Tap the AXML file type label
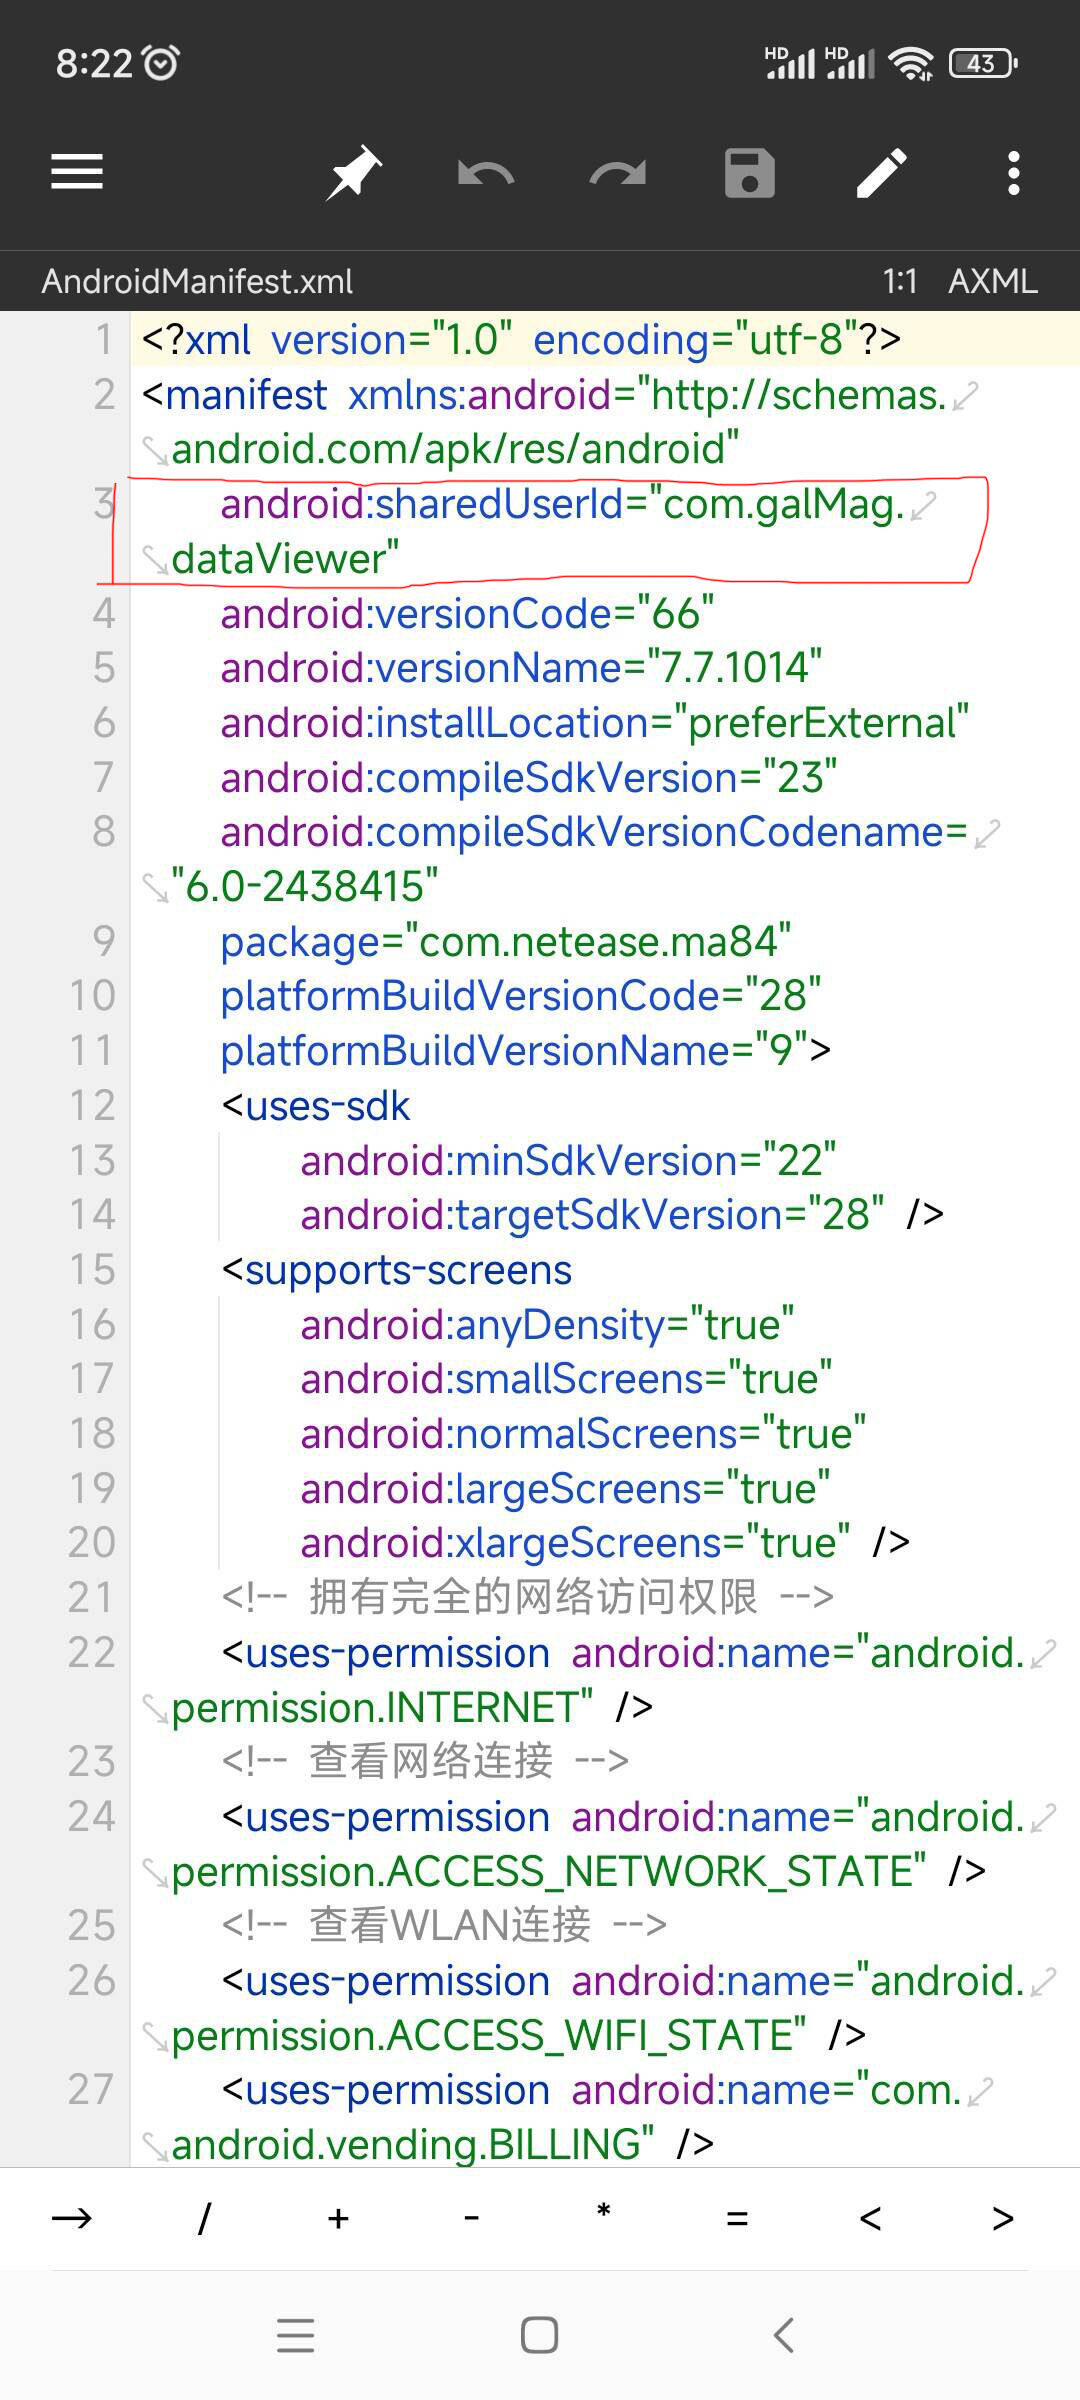The image size is (1080, 2400). click(993, 281)
